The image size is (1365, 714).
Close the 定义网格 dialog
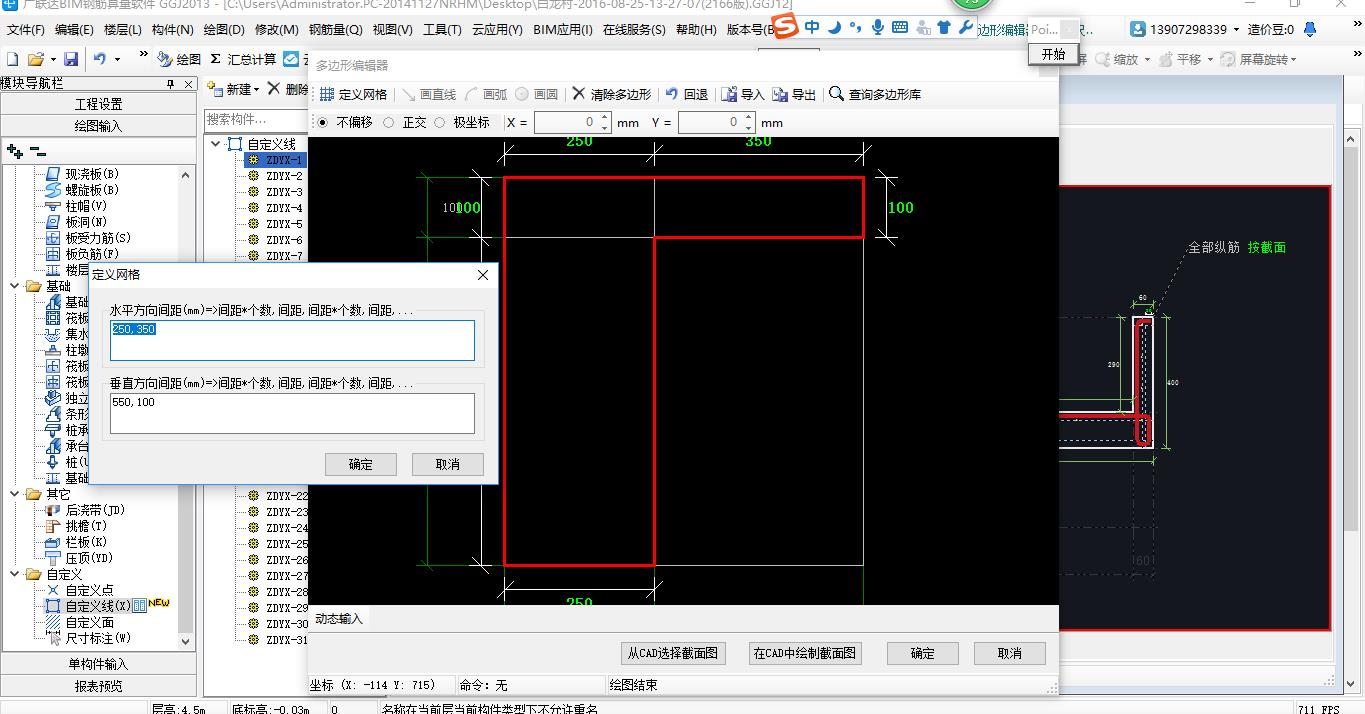tap(483, 274)
